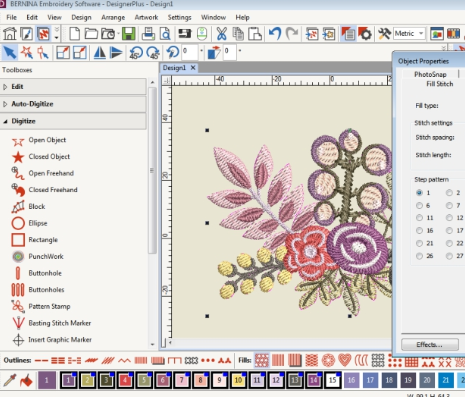Collapse the Digitize toolbox section
The height and width of the screenshot is (397, 465).
pyautogui.click(x=73, y=121)
